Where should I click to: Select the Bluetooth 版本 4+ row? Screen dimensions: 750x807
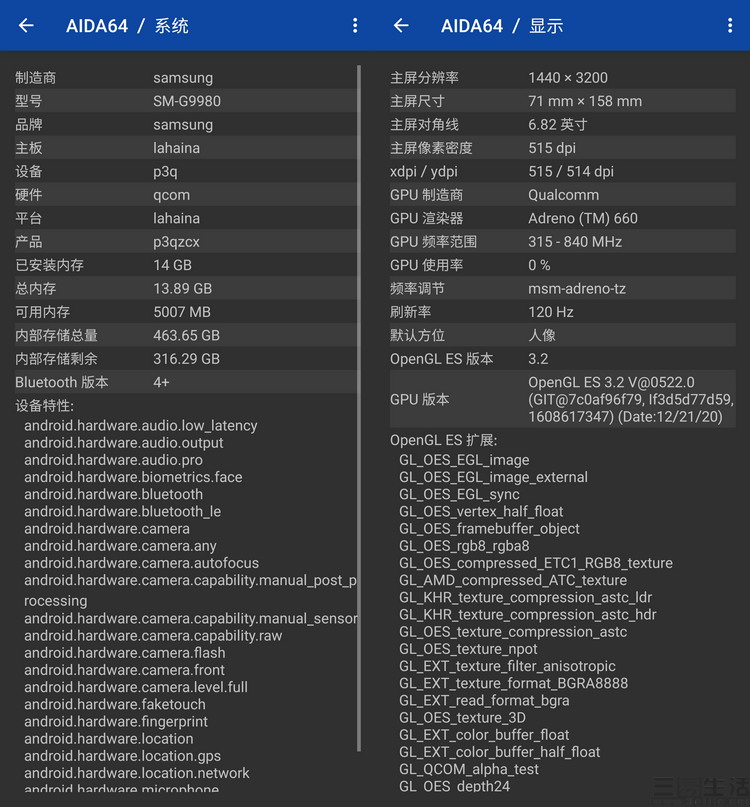tap(185, 382)
